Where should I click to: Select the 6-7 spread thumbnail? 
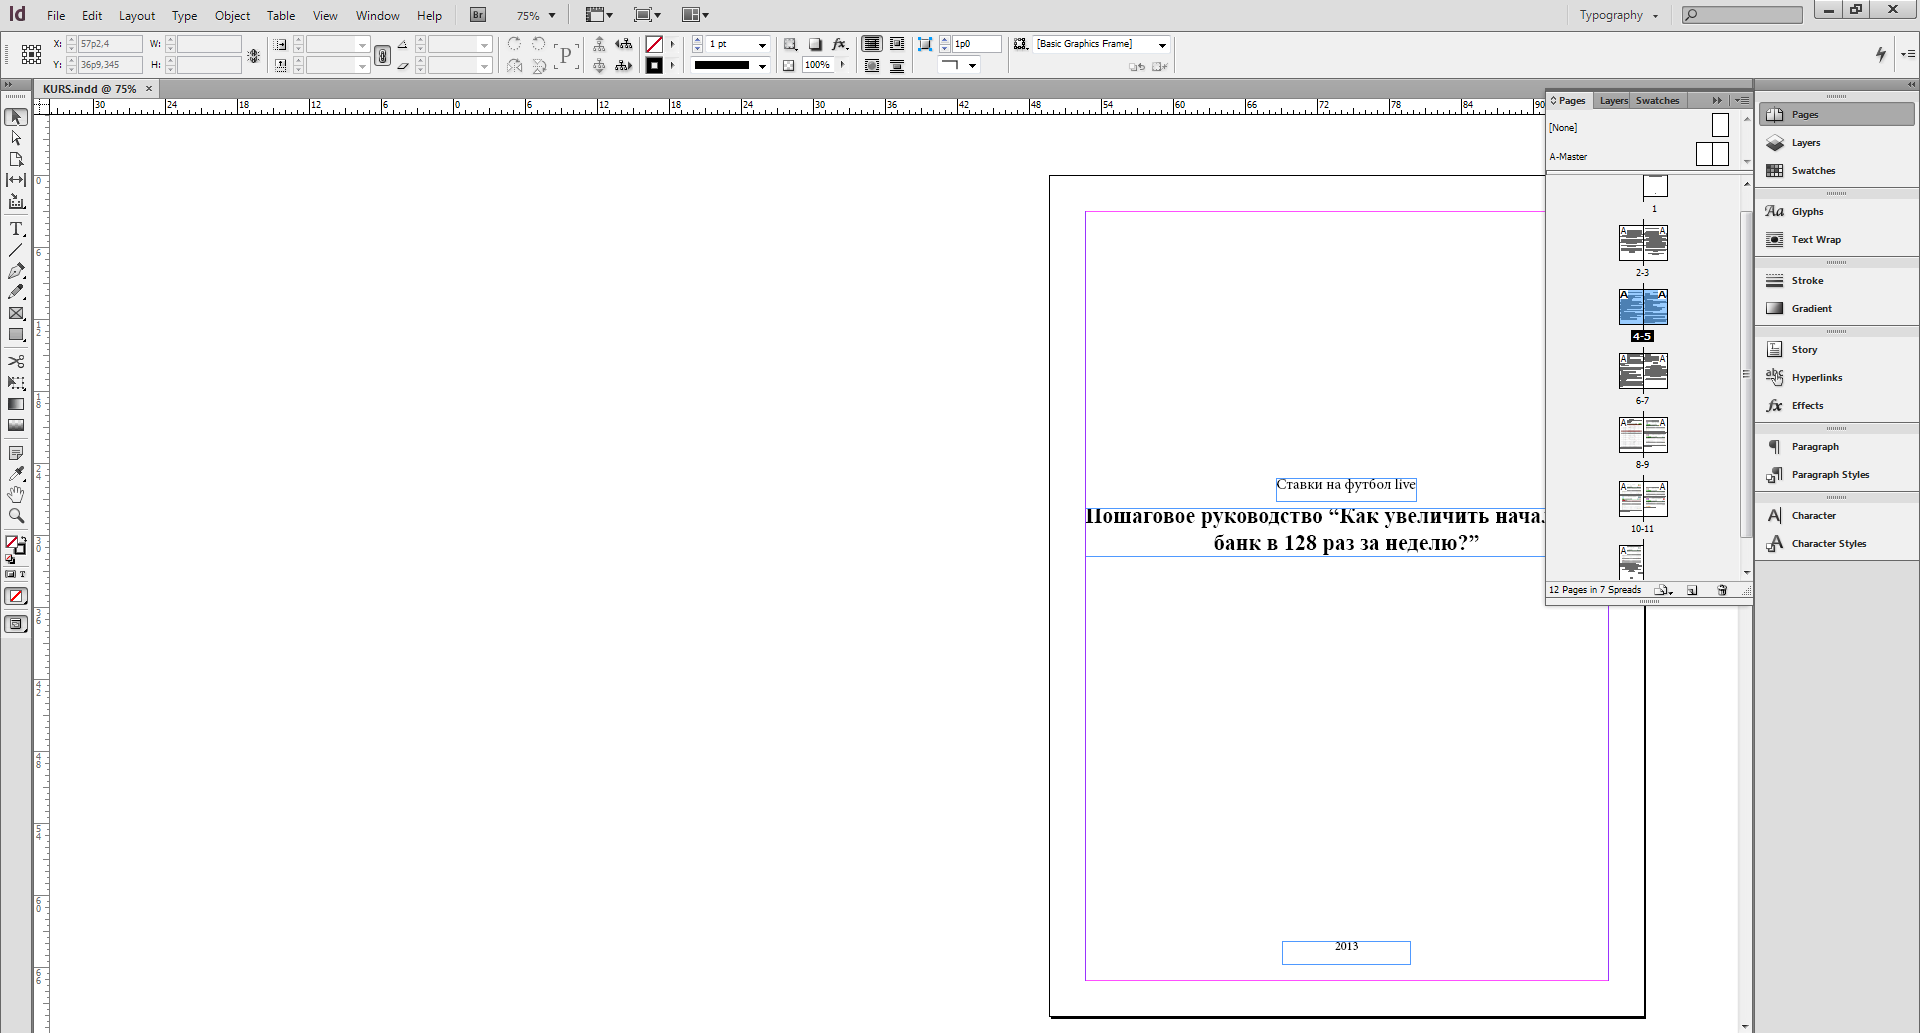1643,371
